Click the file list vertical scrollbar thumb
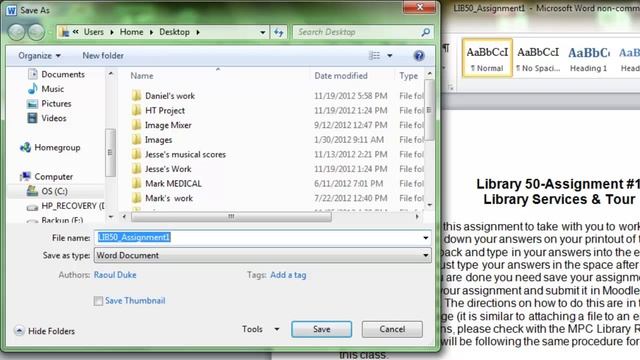Image resolution: width=640 pixels, height=360 pixels. [x=429, y=110]
